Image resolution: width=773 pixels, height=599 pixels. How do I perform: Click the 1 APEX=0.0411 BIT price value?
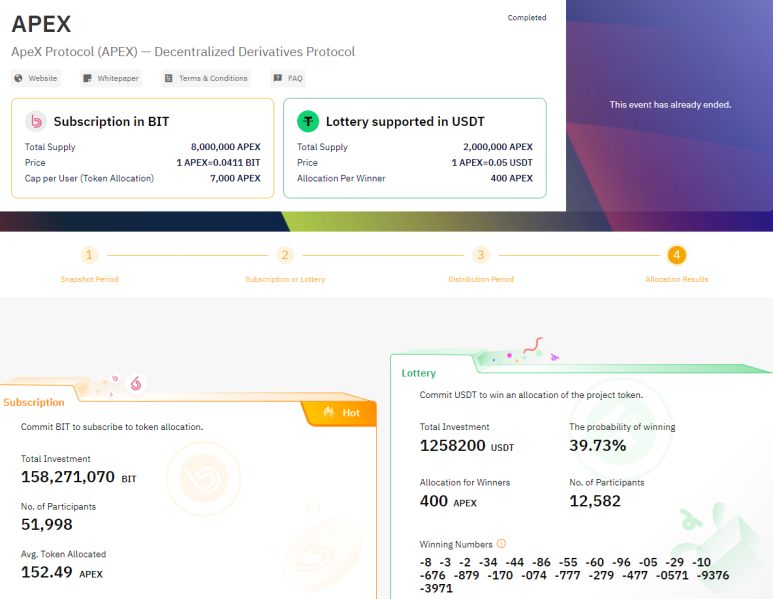point(218,163)
